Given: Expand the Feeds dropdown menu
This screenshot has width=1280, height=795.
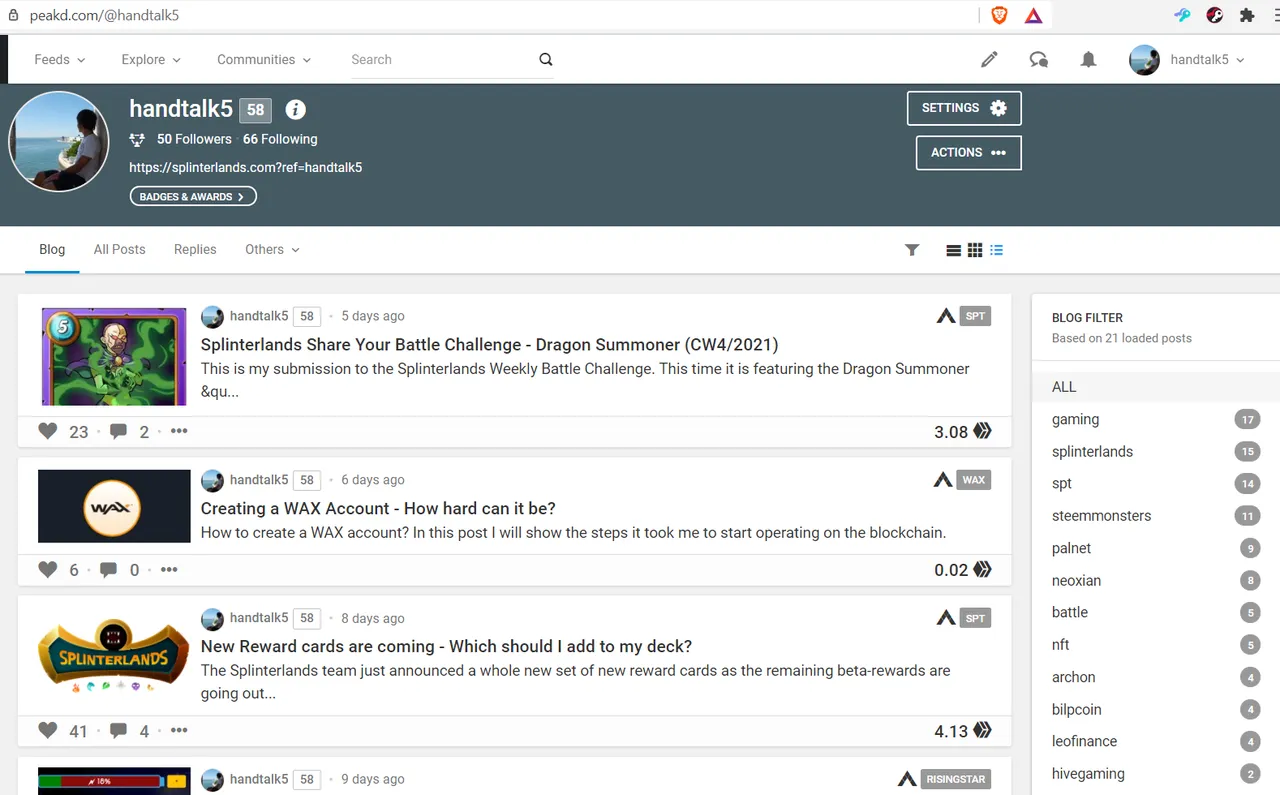Looking at the screenshot, I should [60, 60].
